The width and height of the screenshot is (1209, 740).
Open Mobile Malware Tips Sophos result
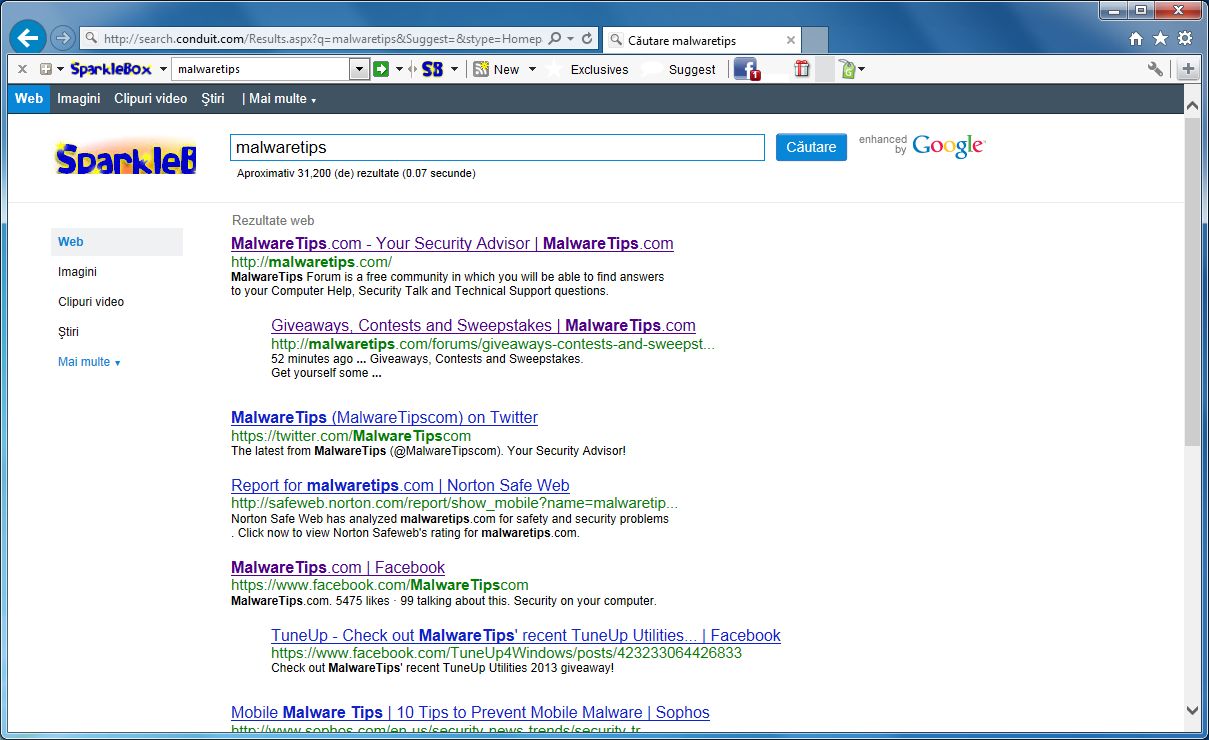(x=470, y=713)
